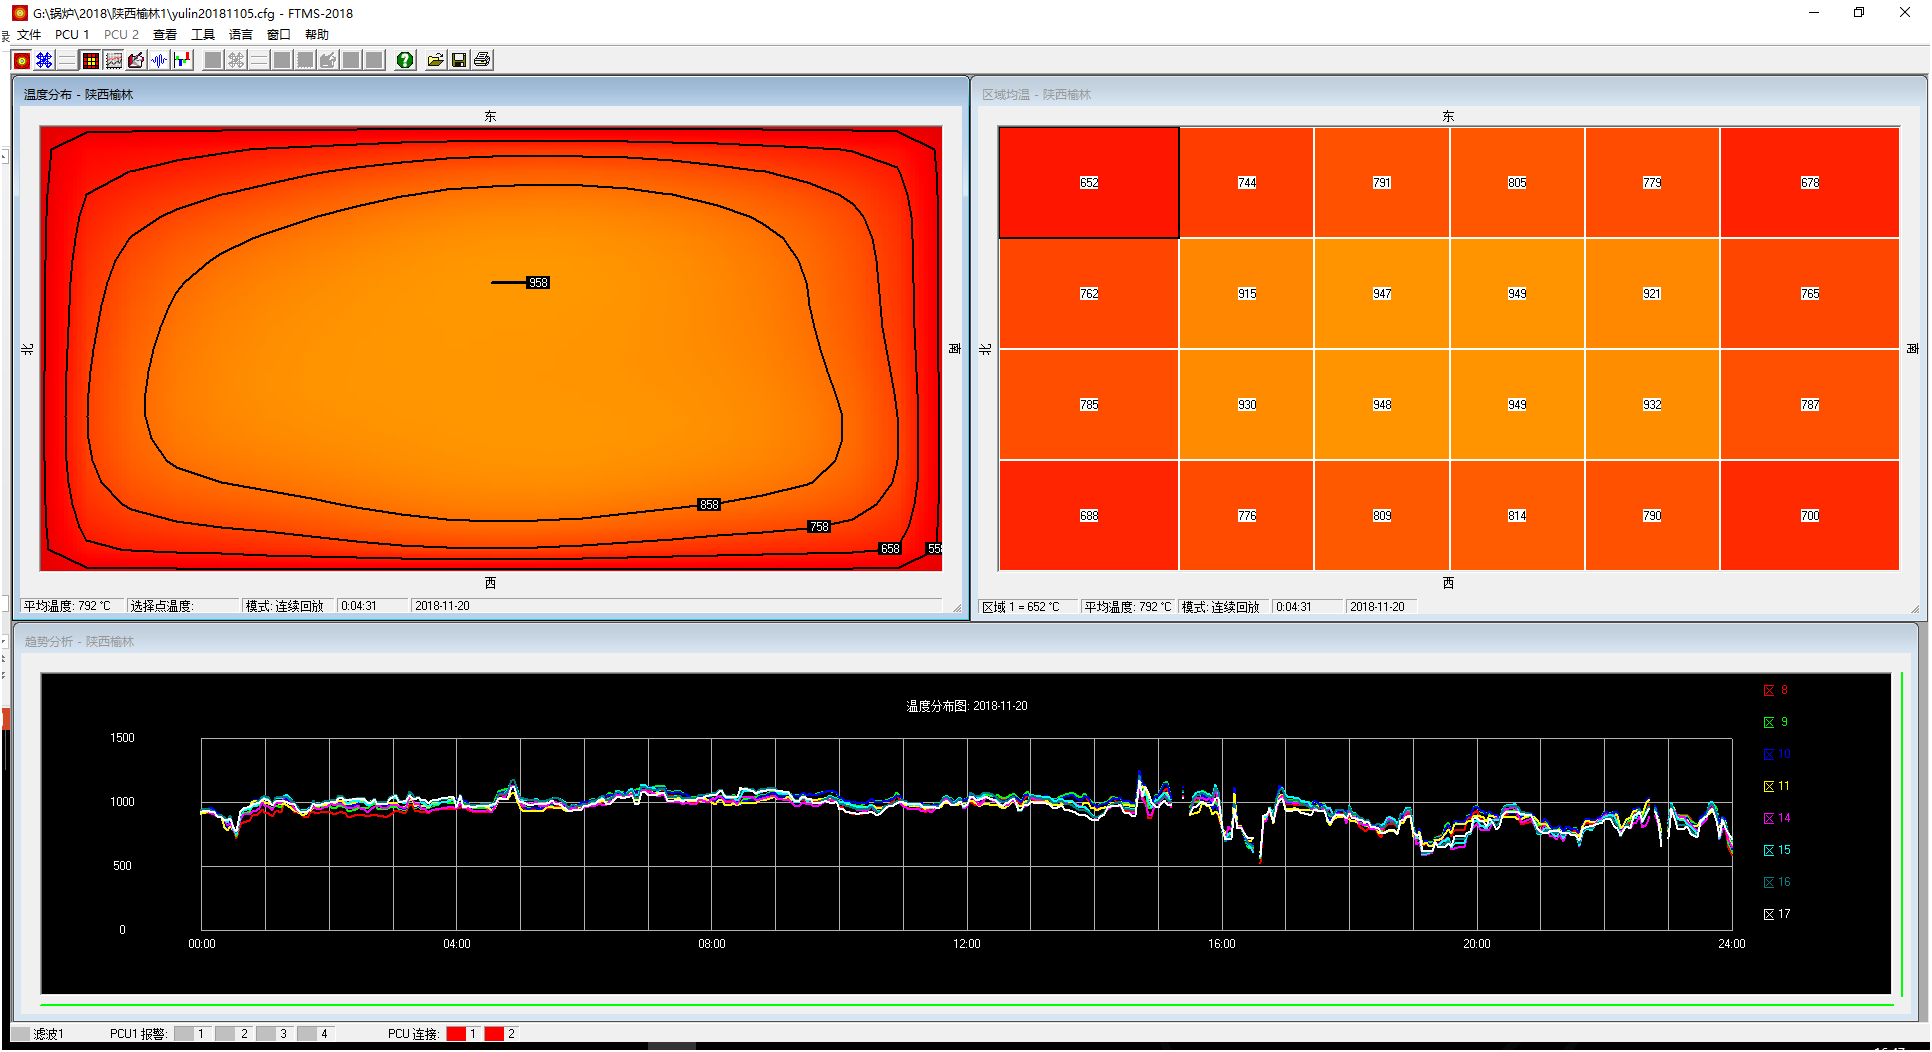Viewport: 1932px width, 1052px height.
Task: Click the 模式: 连续回放 status field in temperature distribution panel
Action: tap(288, 606)
